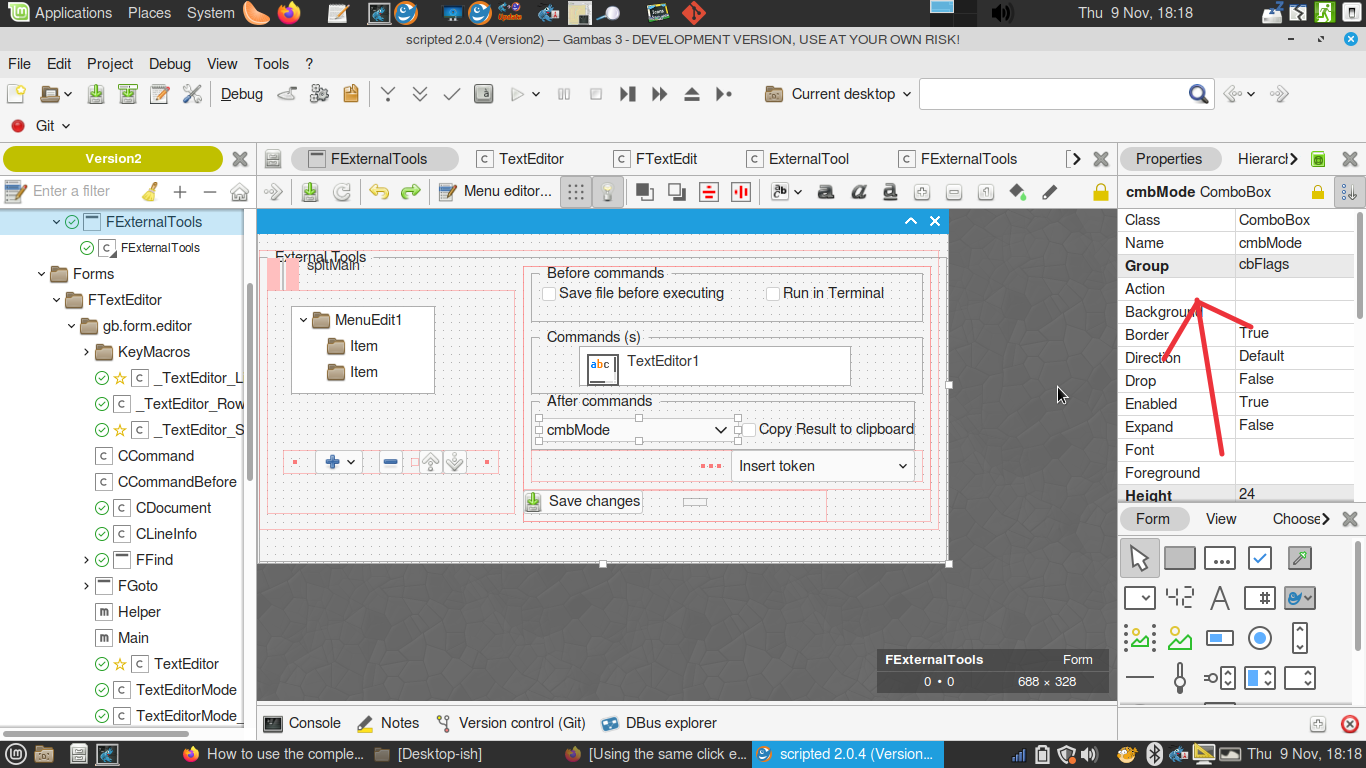The image size is (1366, 768).
Task: Click the 'Save changes' button on the form
Action: click(x=583, y=501)
